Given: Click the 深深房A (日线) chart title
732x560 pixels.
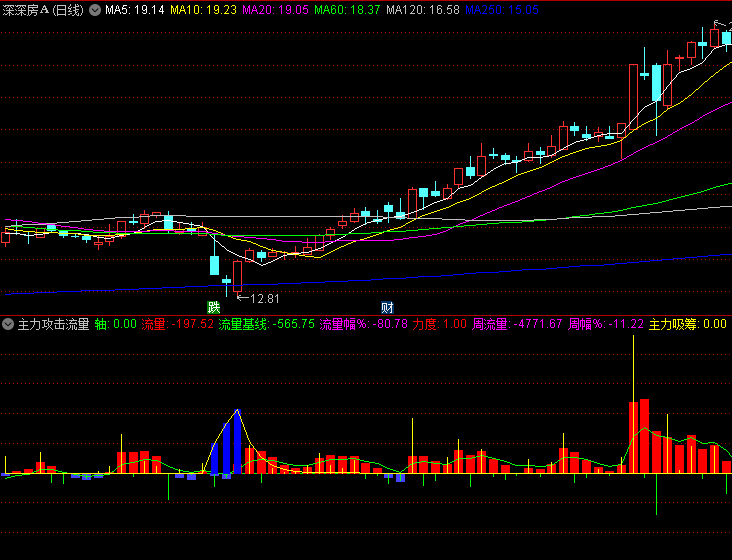Looking at the screenshot, I should point(43,10).
